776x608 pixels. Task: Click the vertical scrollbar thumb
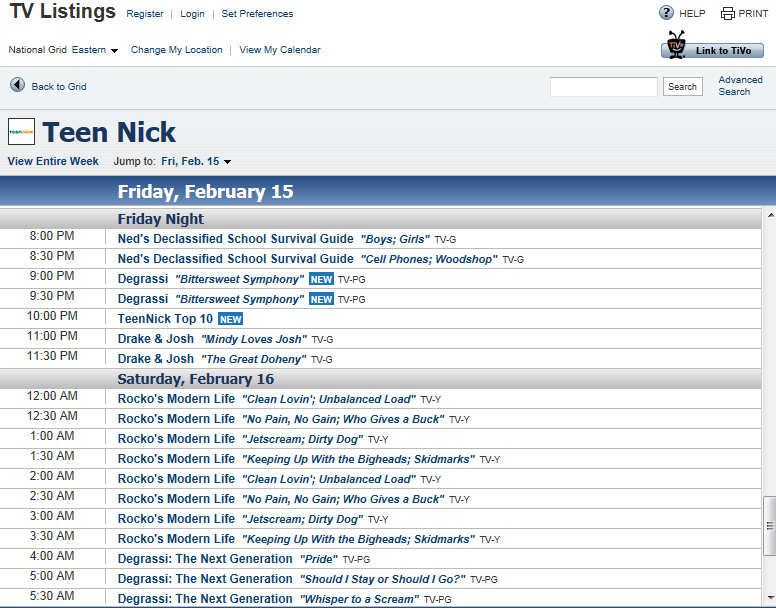click(x=769, y=525)
